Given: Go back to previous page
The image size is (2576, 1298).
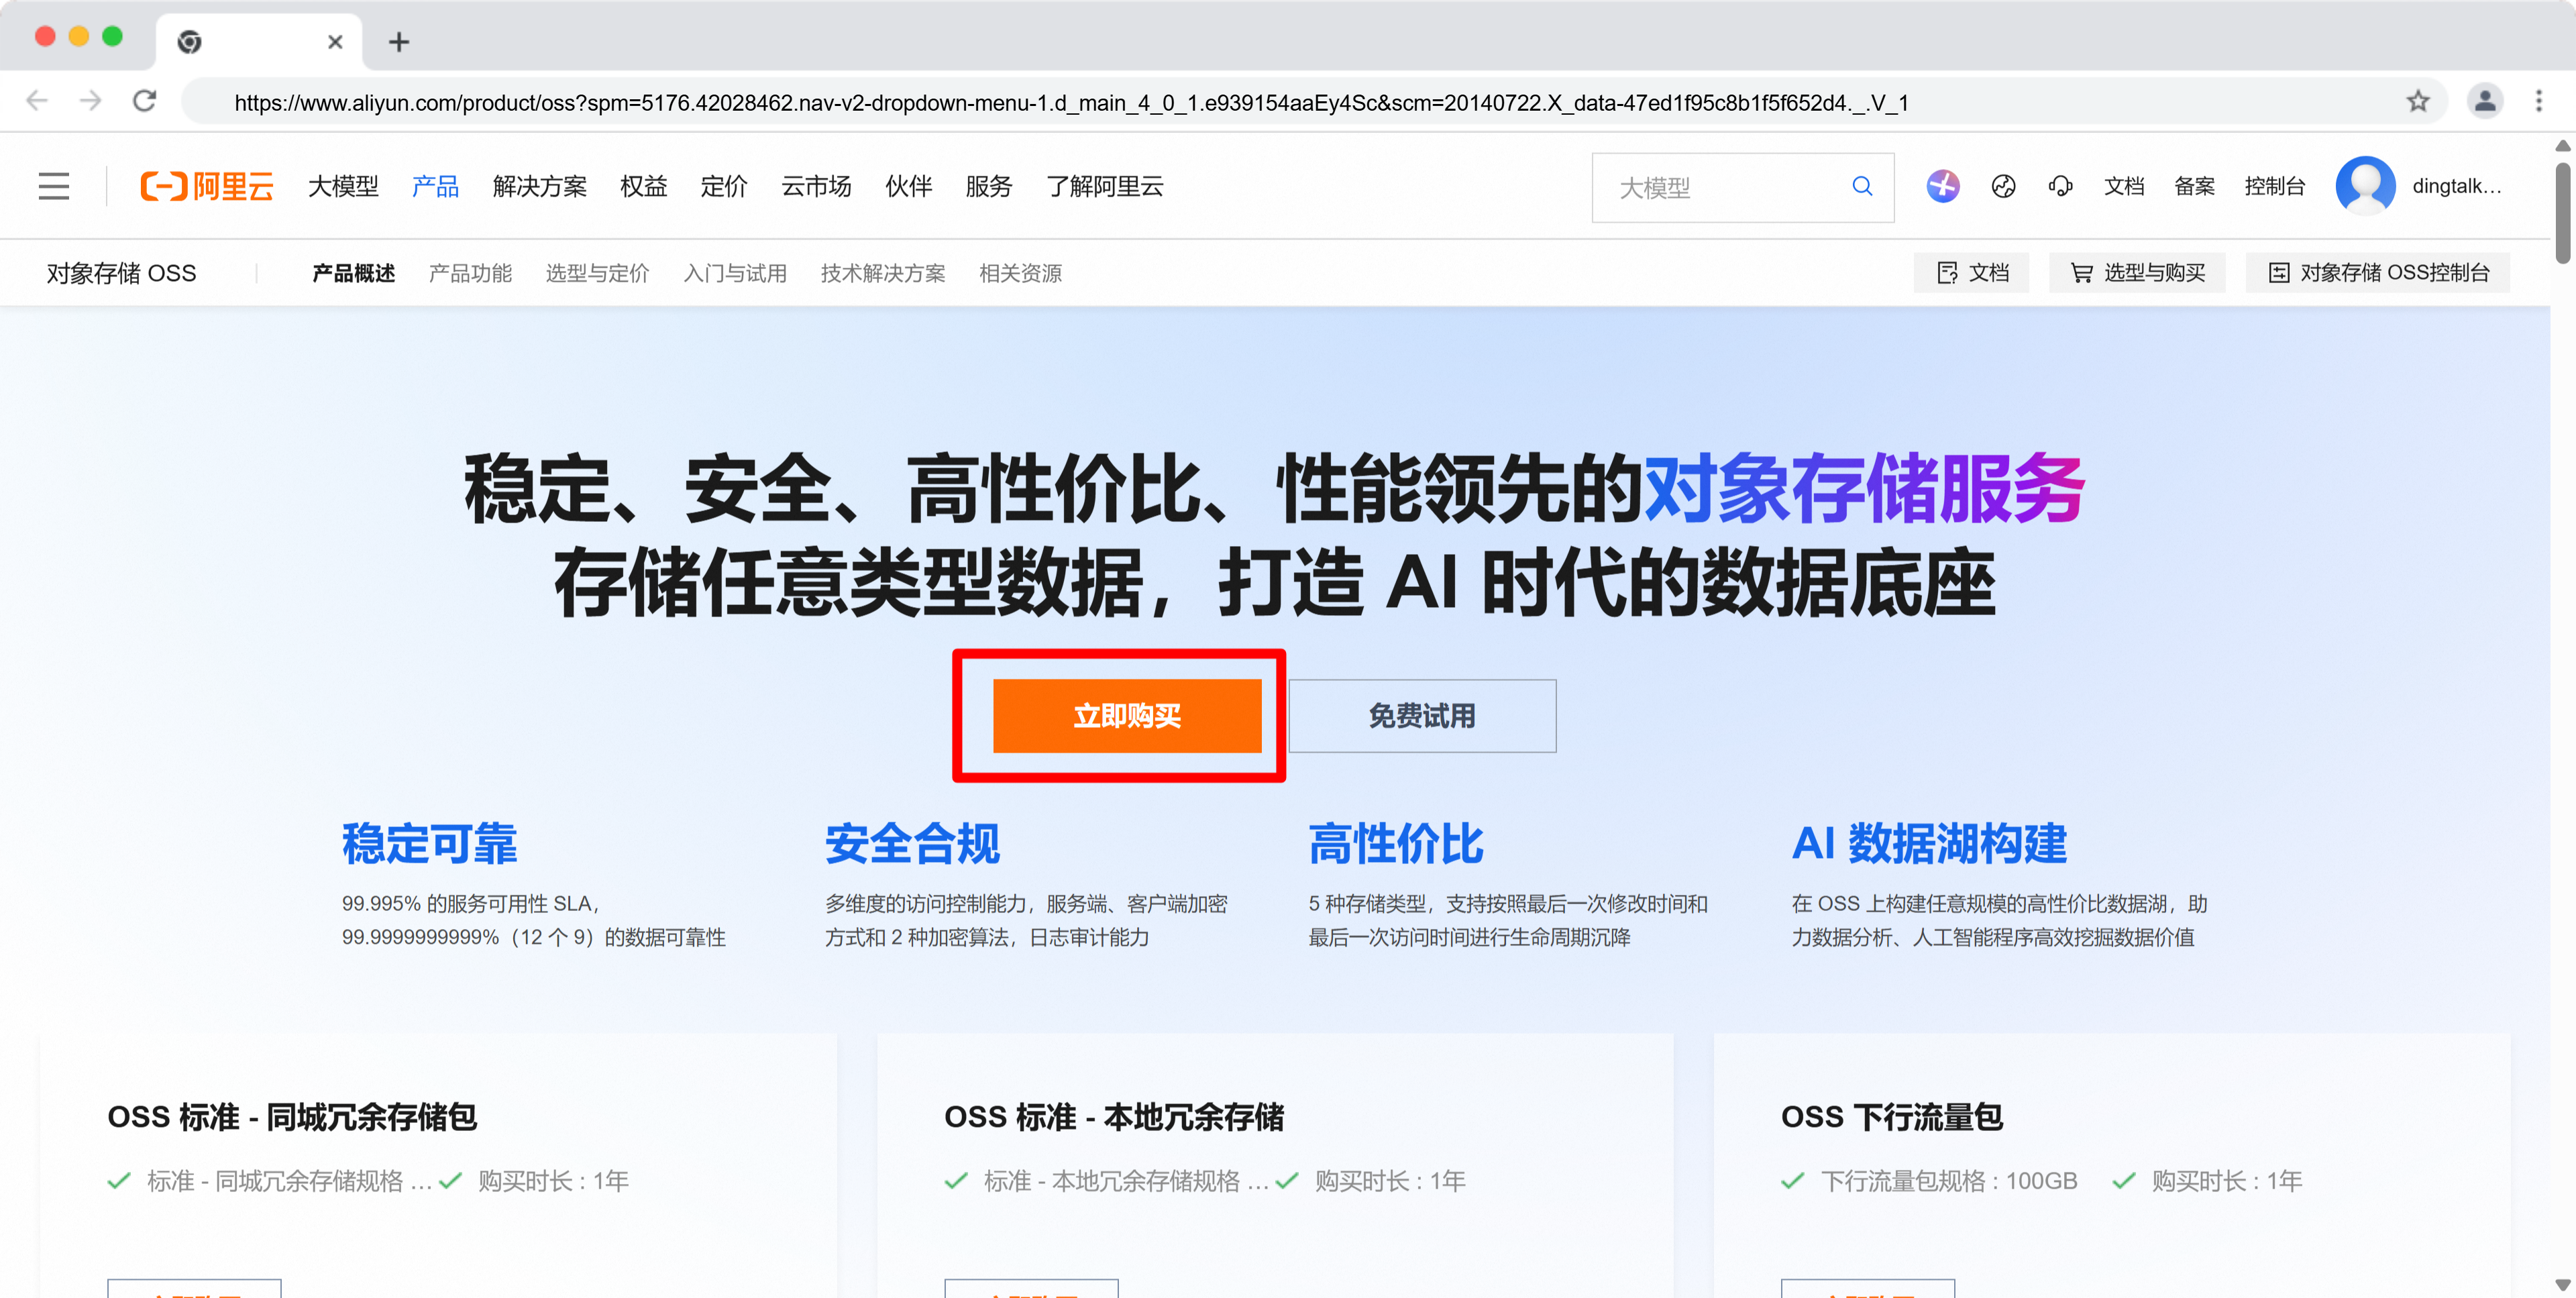Looking at the screenshot, I should coord(37,101).
